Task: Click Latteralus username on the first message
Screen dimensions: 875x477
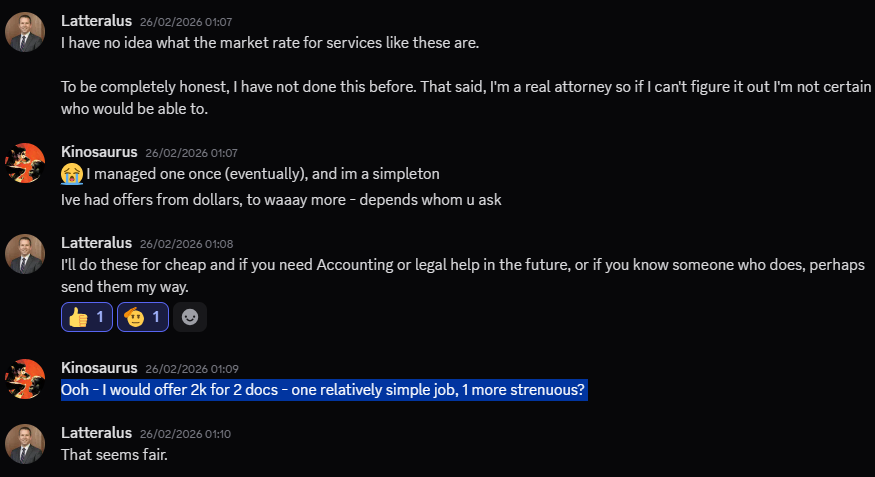Action: pyautogui.click(x=96, y=19)
